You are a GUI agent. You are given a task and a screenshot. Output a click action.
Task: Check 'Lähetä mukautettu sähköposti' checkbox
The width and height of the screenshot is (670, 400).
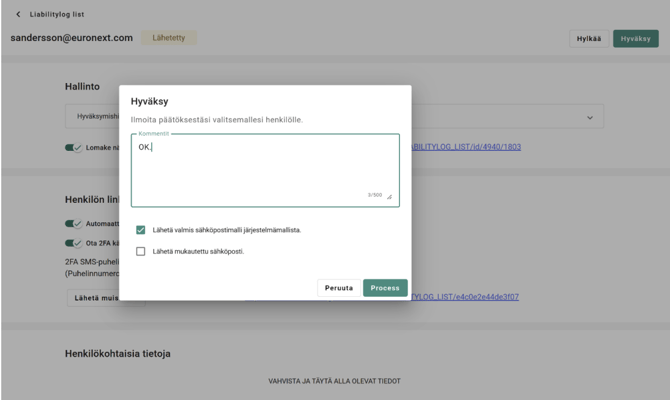pos(141,251)
